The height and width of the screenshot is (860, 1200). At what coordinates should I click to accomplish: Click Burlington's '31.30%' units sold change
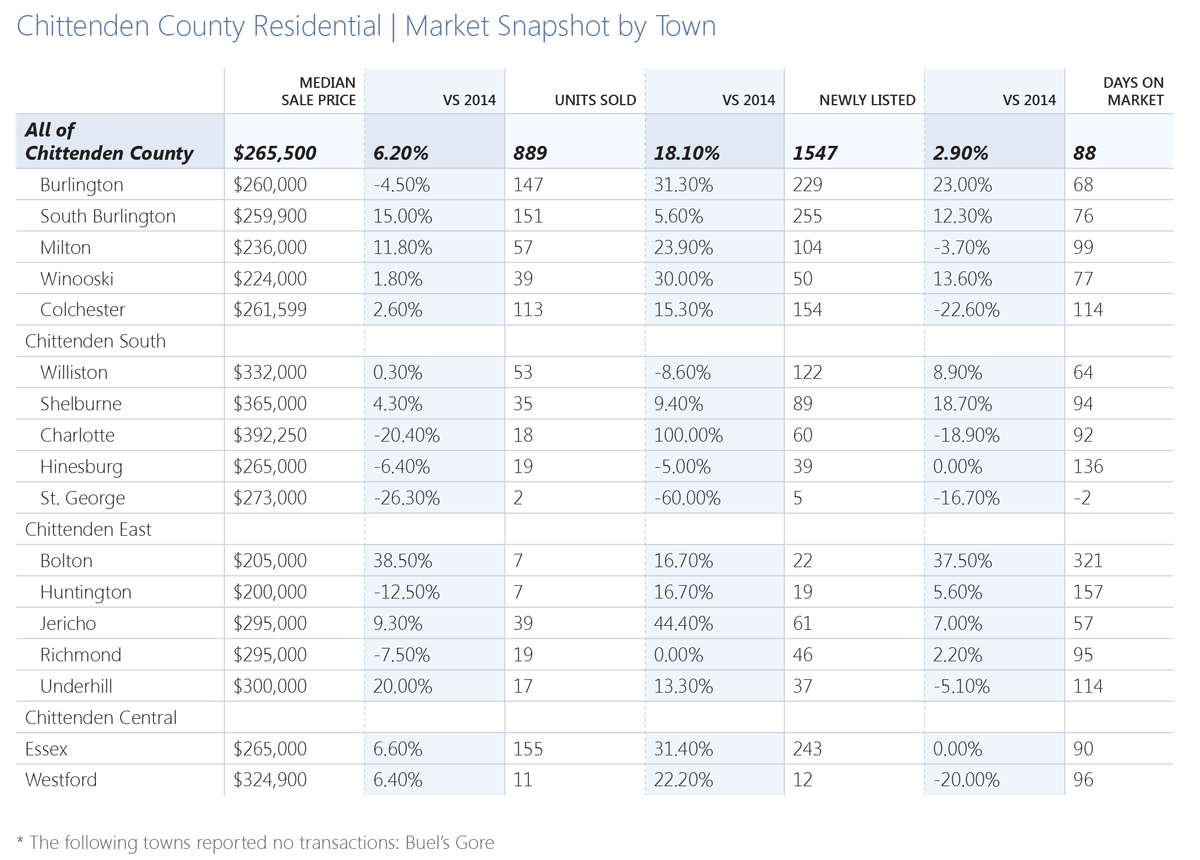[683, 185]
